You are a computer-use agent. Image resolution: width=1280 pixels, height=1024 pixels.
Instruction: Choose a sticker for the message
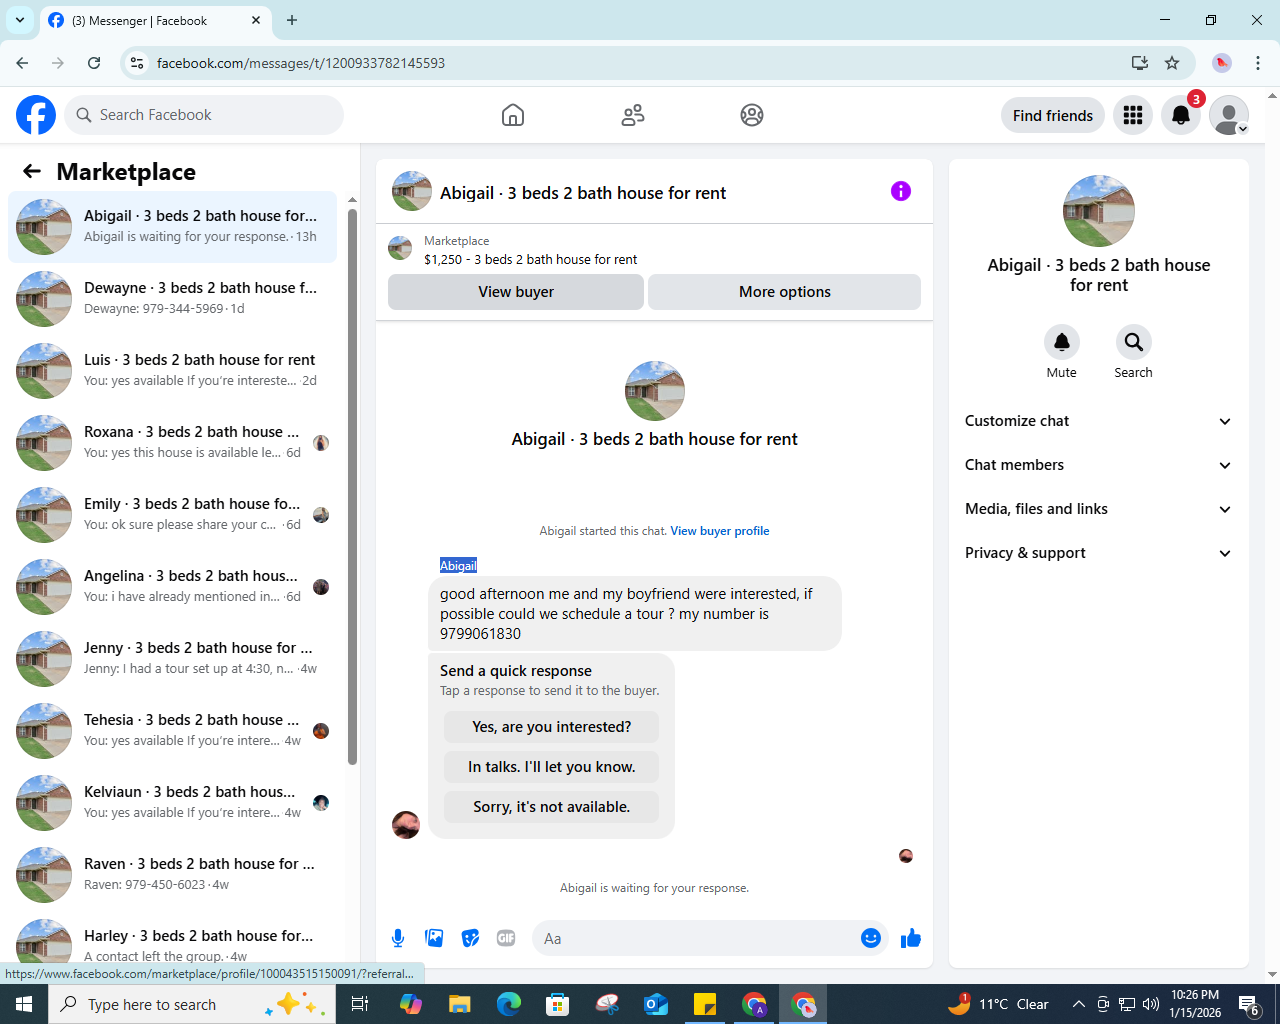coord(470,938)
